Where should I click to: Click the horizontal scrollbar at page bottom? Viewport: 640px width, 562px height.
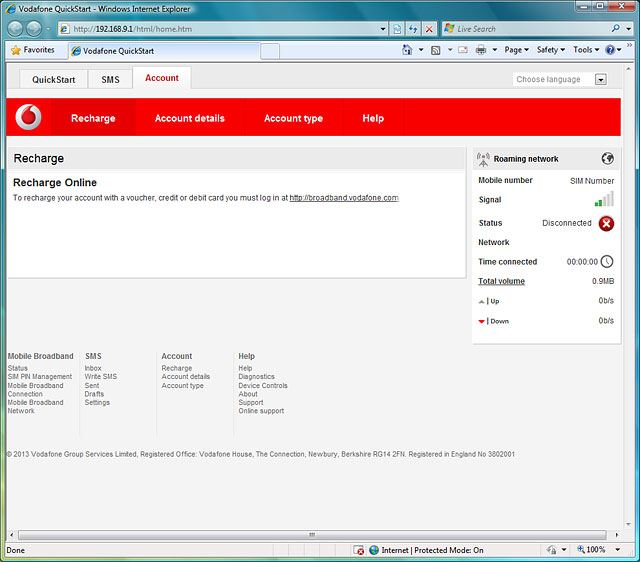[311, 535]
